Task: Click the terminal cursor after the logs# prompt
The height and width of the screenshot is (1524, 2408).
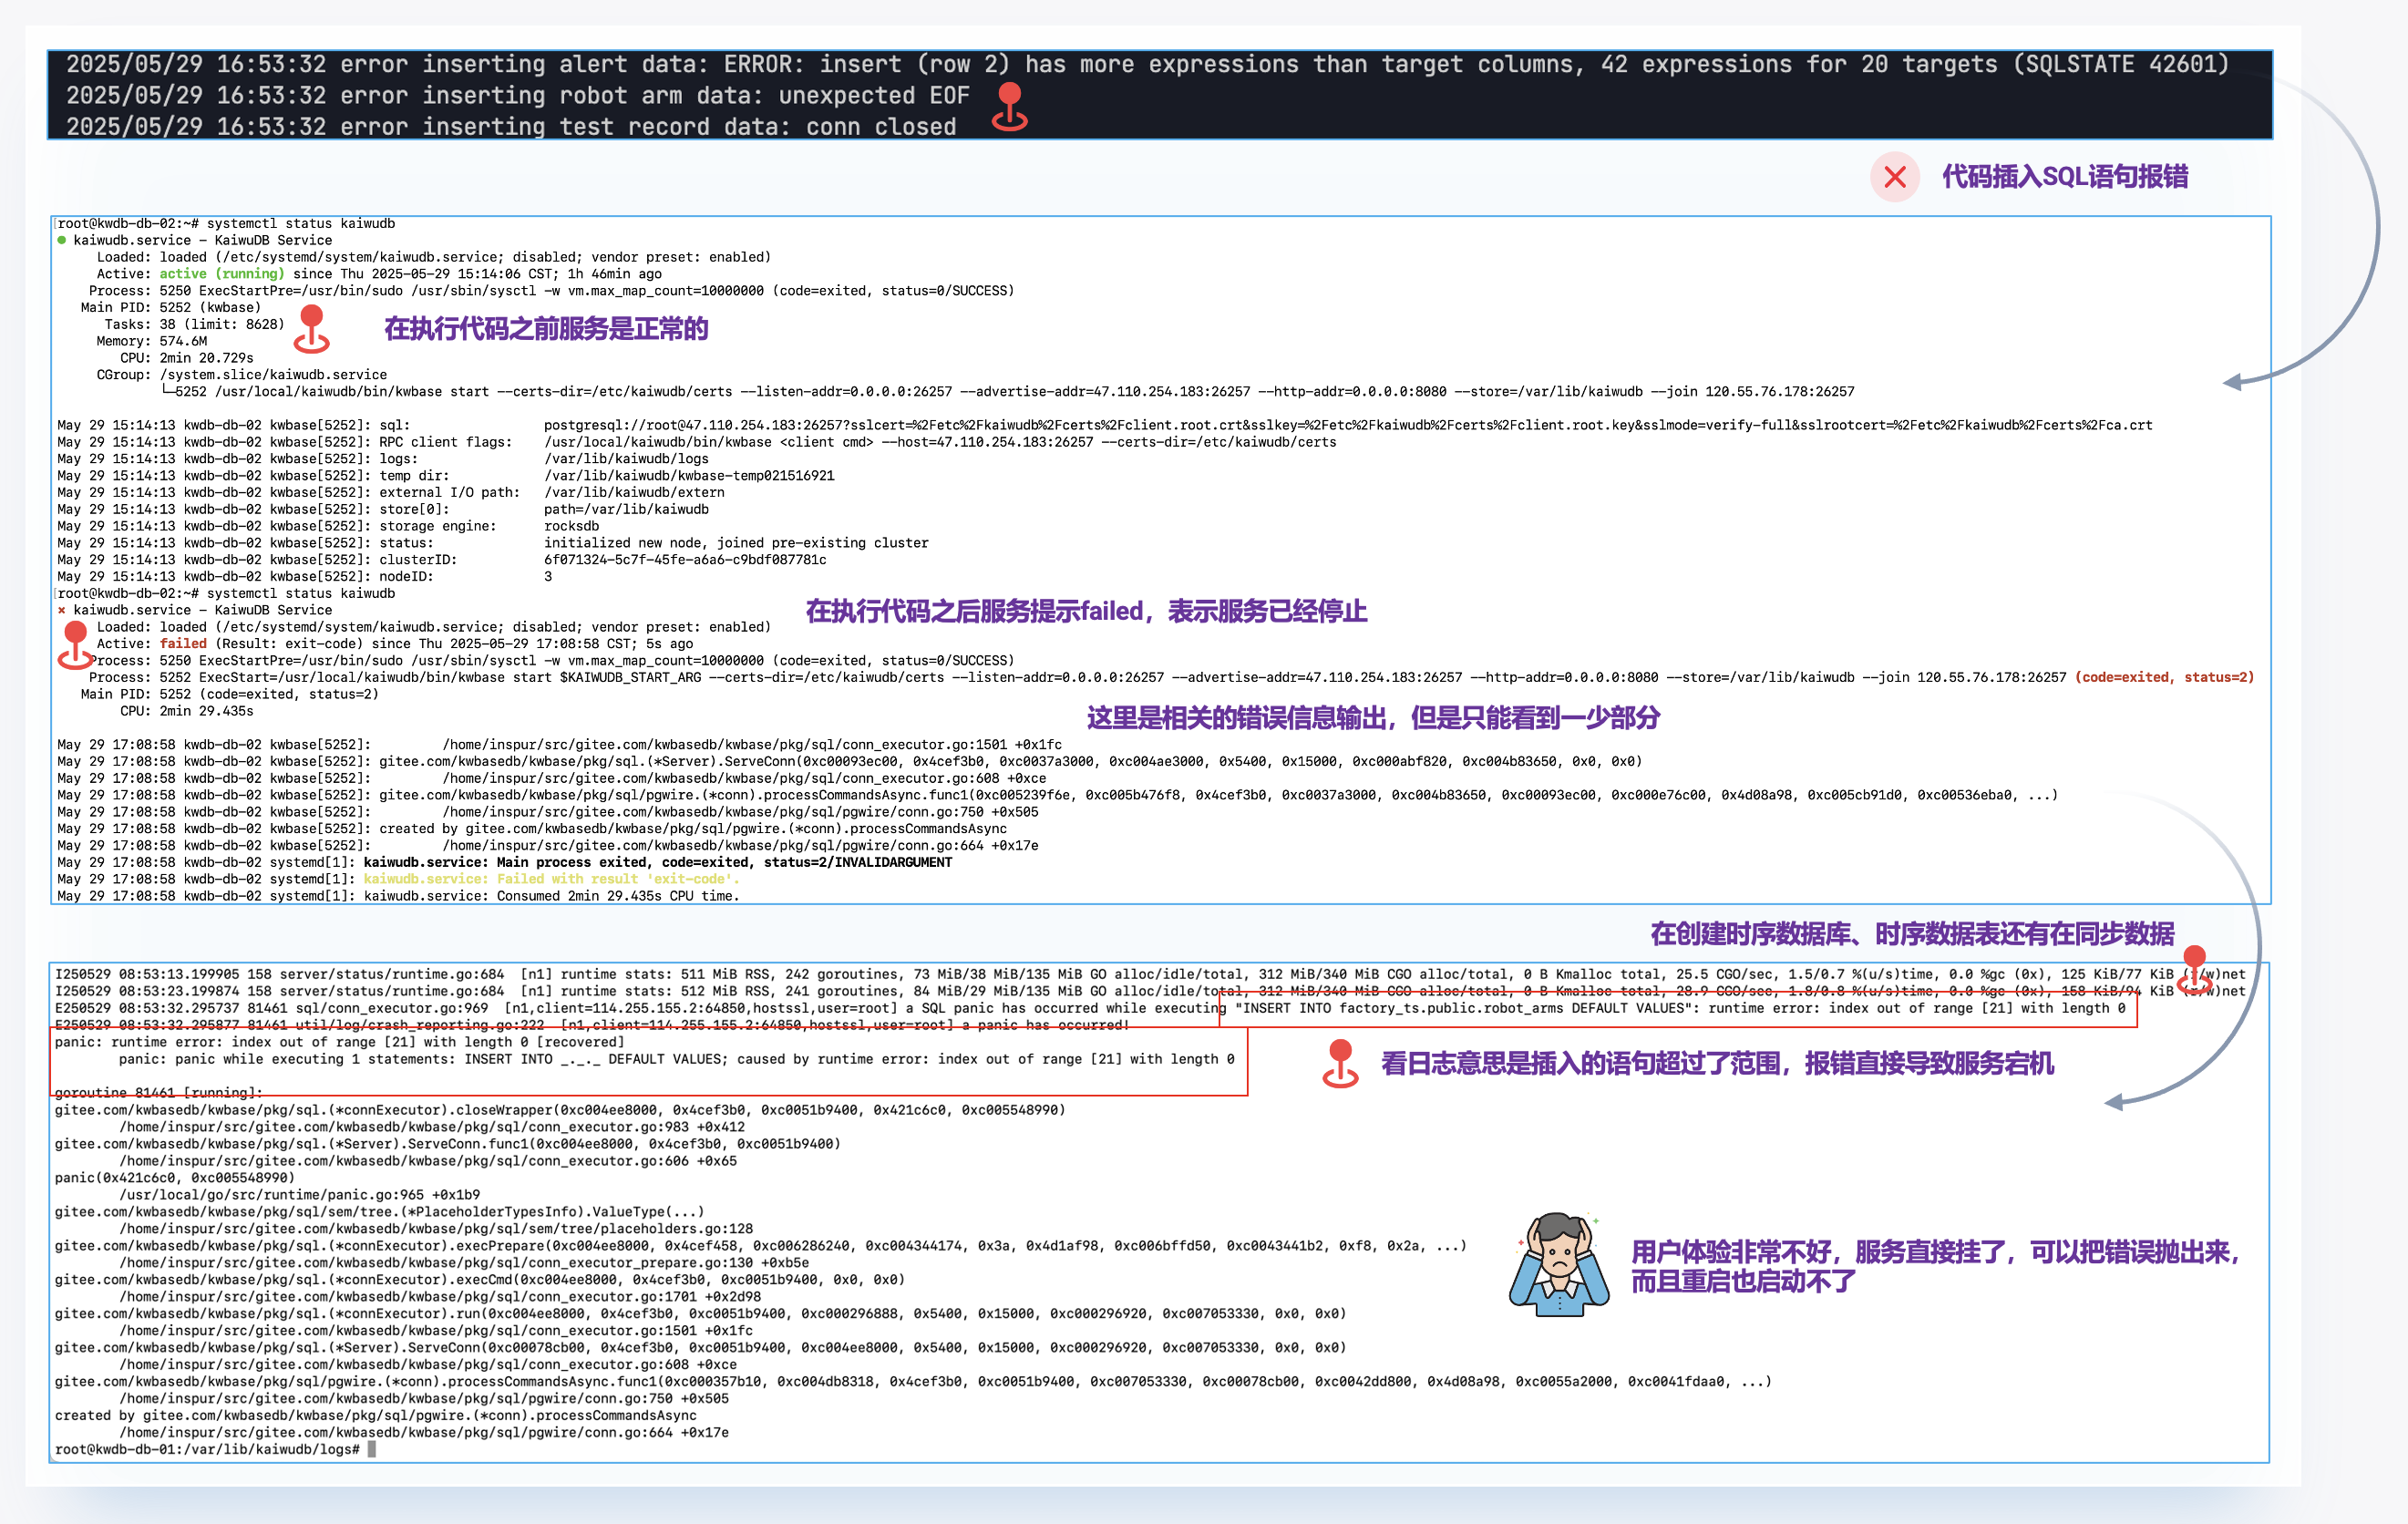Action: pyautogui.click(x=371, y=1449)
